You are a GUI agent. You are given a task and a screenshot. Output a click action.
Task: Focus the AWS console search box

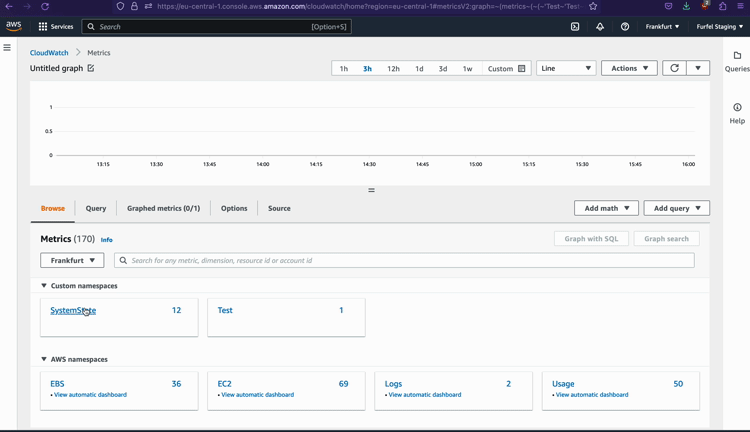tap(217, 27)
